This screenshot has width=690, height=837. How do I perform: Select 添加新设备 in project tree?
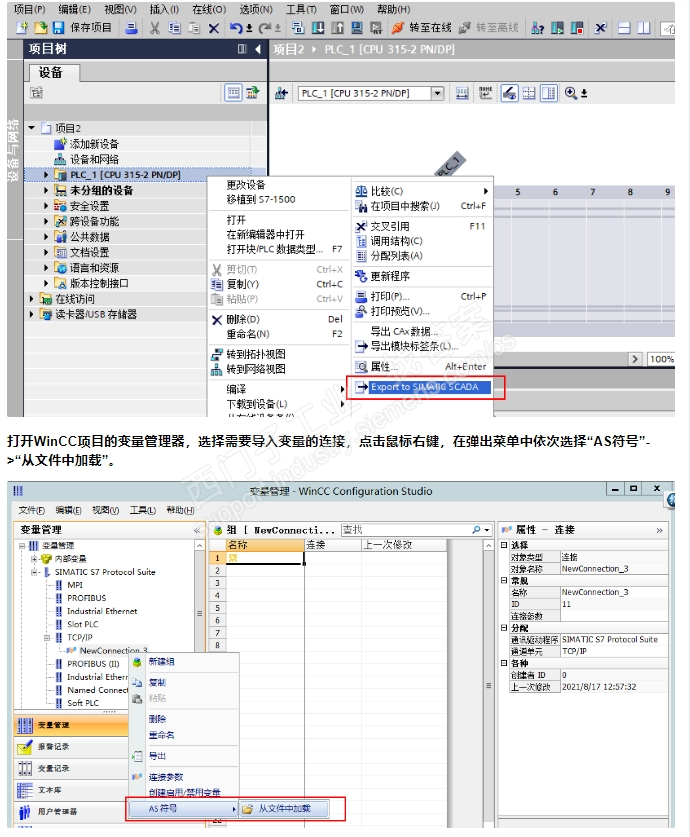(x=94, y=144)
